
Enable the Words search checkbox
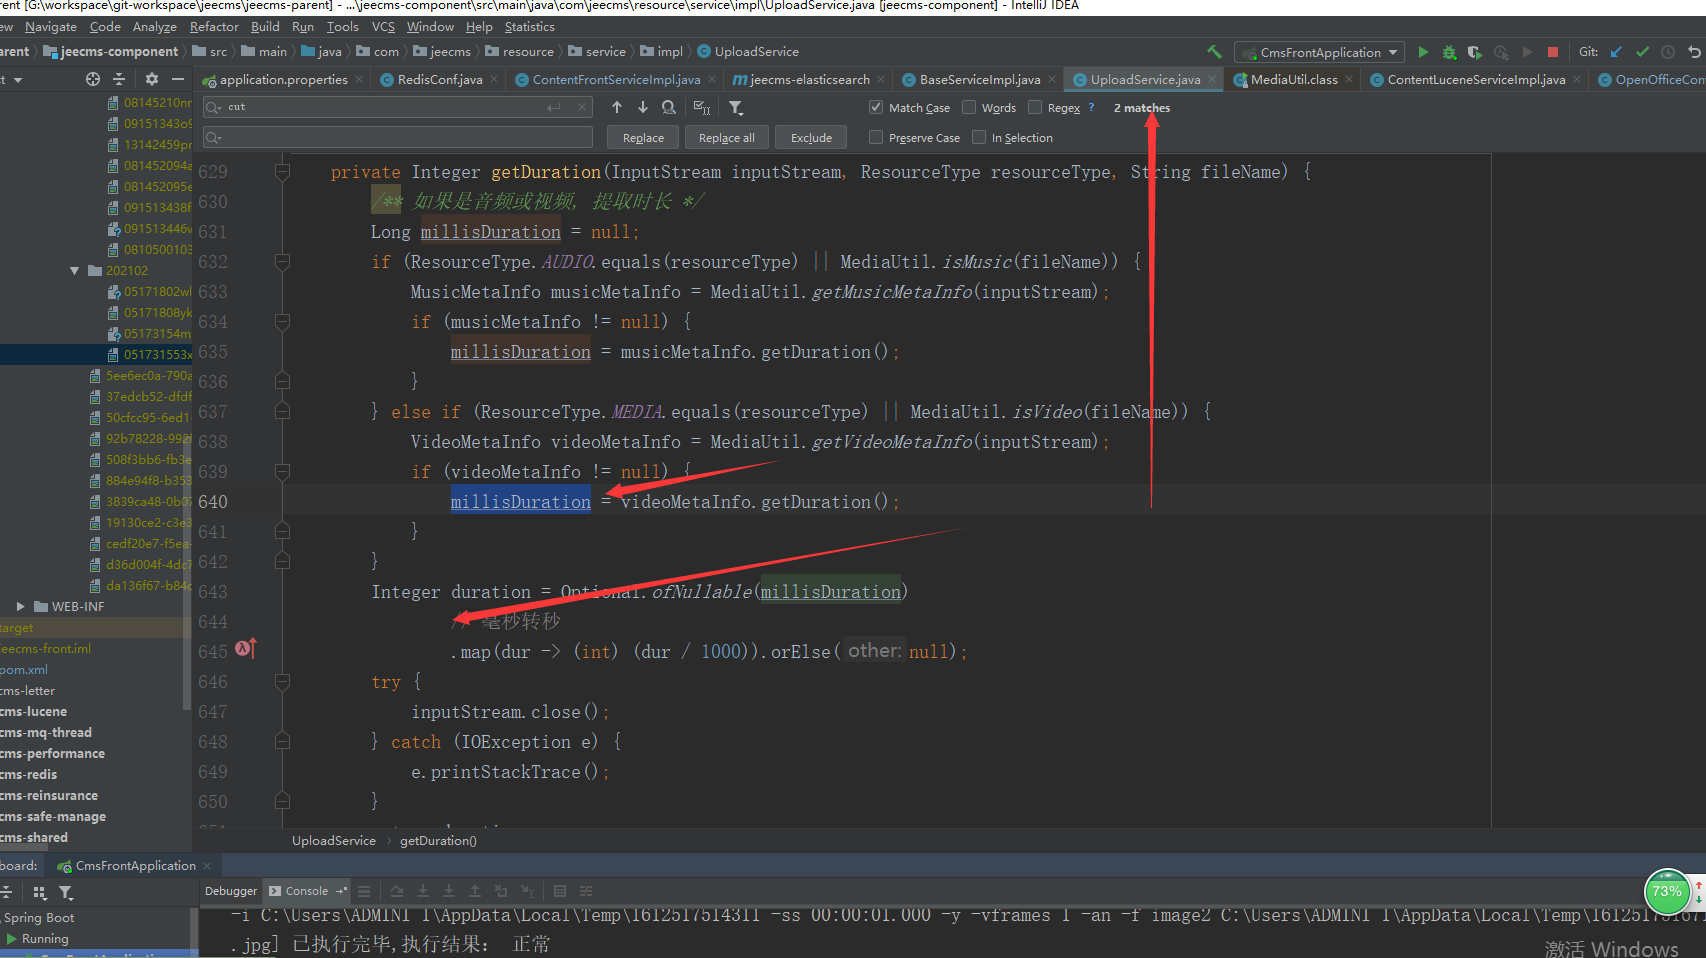point(969,107)
